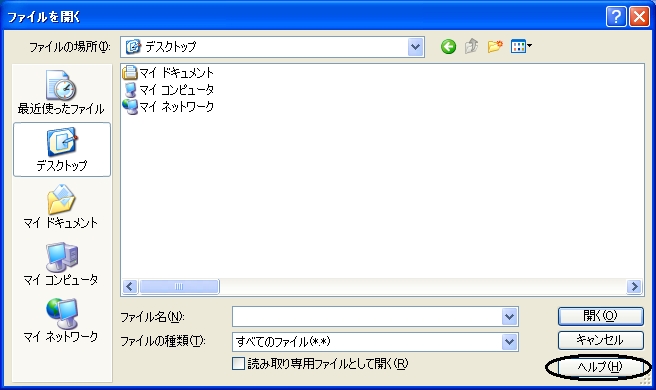Expand the ファイルの場所 dropdown
656x390 pixels.
415,47
